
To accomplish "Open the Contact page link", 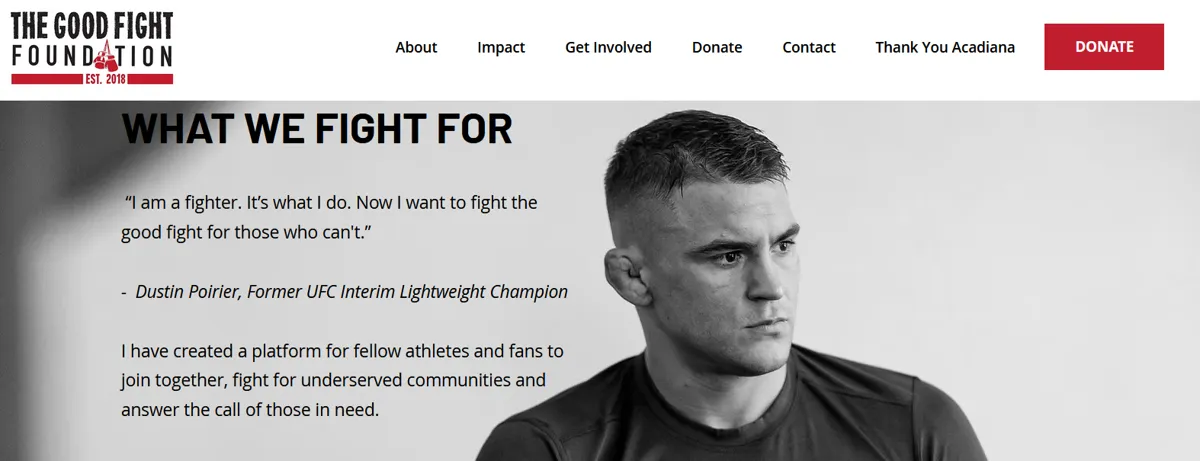I will (809, 47).
